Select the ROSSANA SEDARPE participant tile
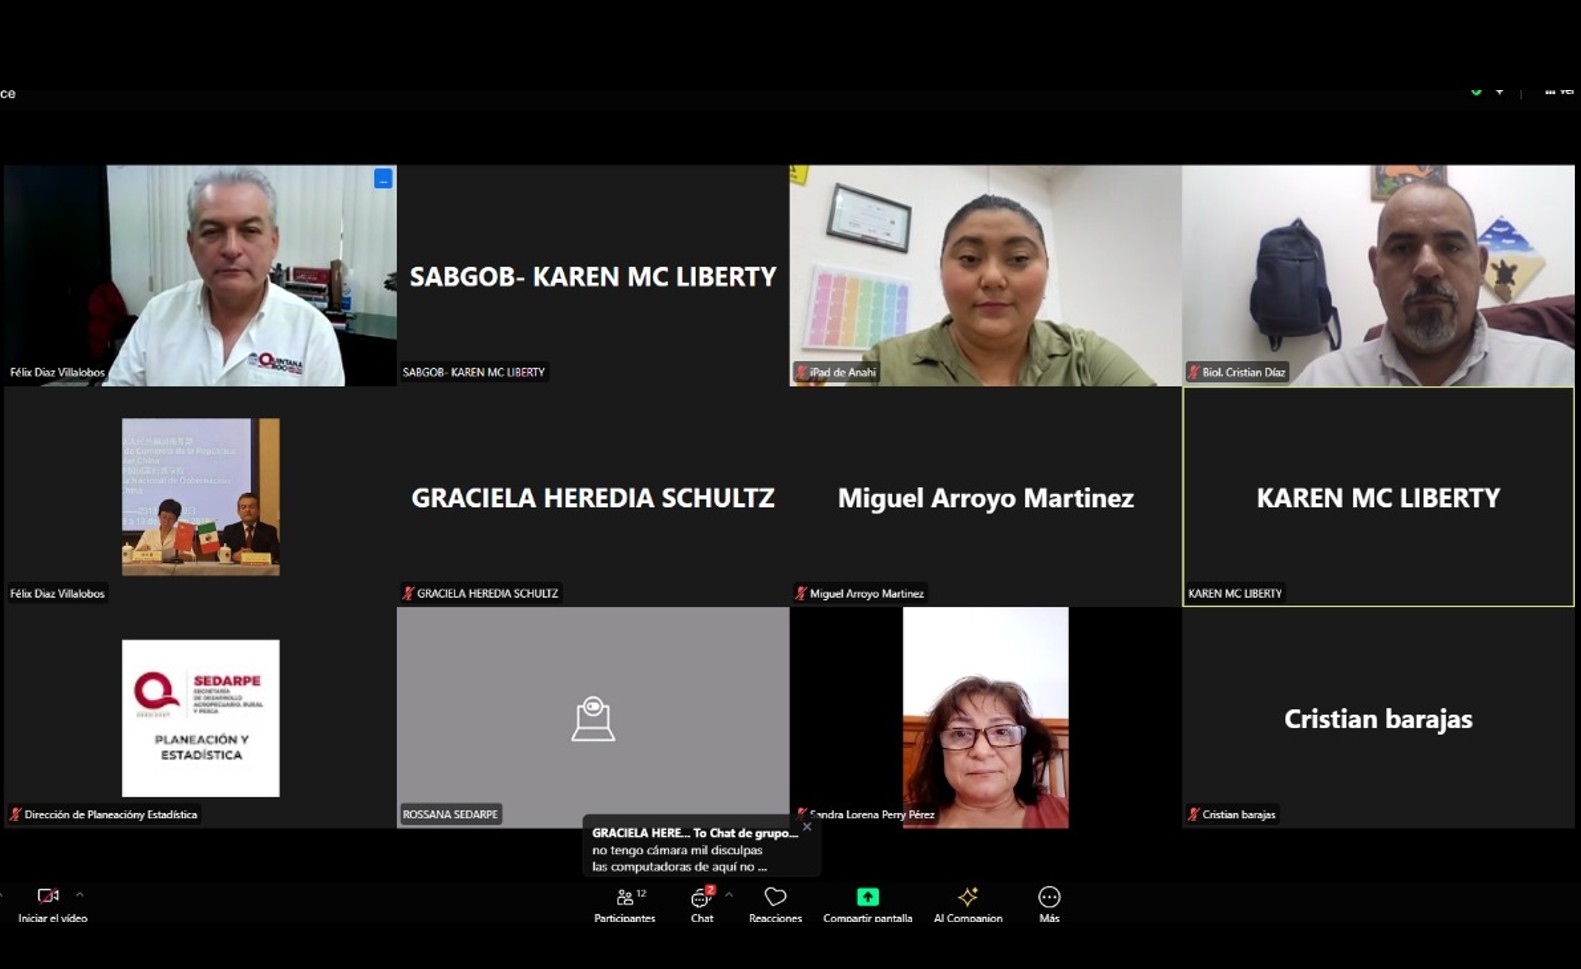 [x=592, y=718]
